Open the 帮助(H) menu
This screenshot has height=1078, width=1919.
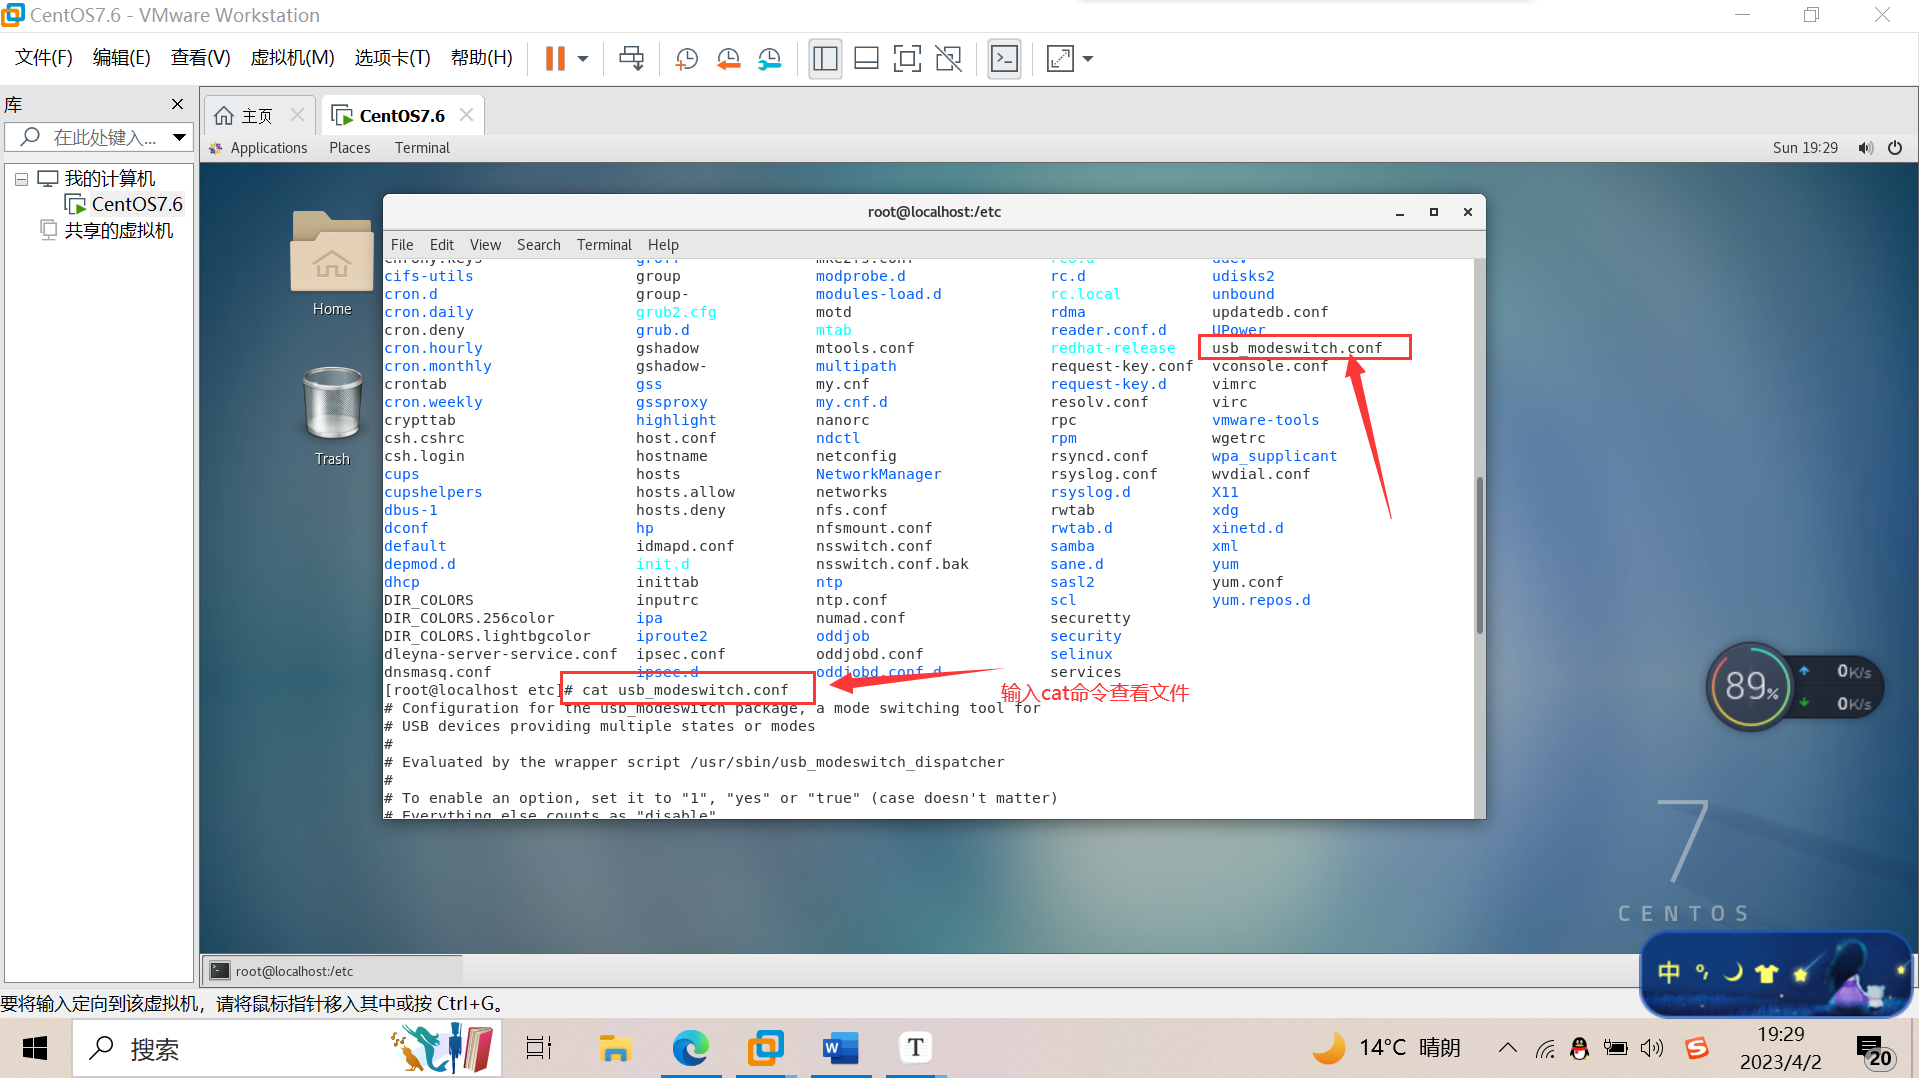point(482,57)
